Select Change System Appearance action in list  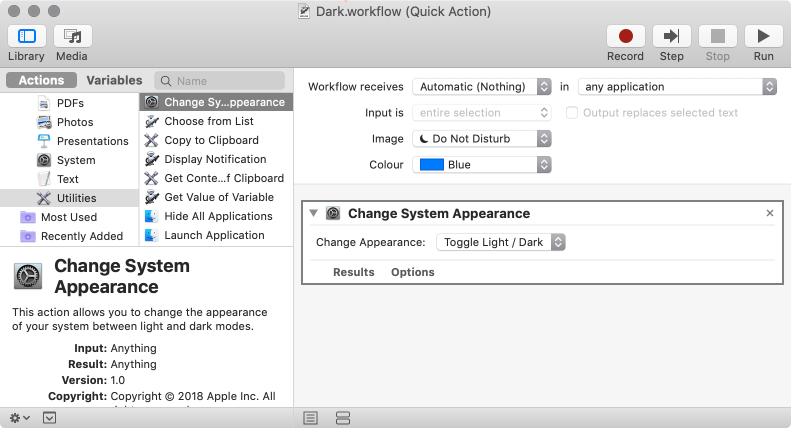click(x=216, y=102)
